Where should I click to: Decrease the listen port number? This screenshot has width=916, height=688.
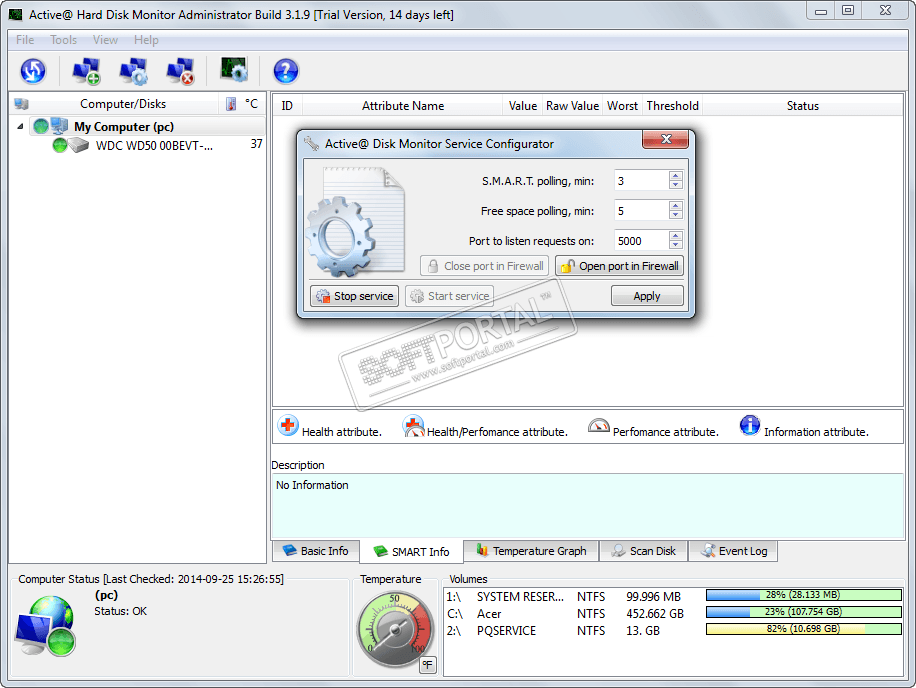(675, 244)
